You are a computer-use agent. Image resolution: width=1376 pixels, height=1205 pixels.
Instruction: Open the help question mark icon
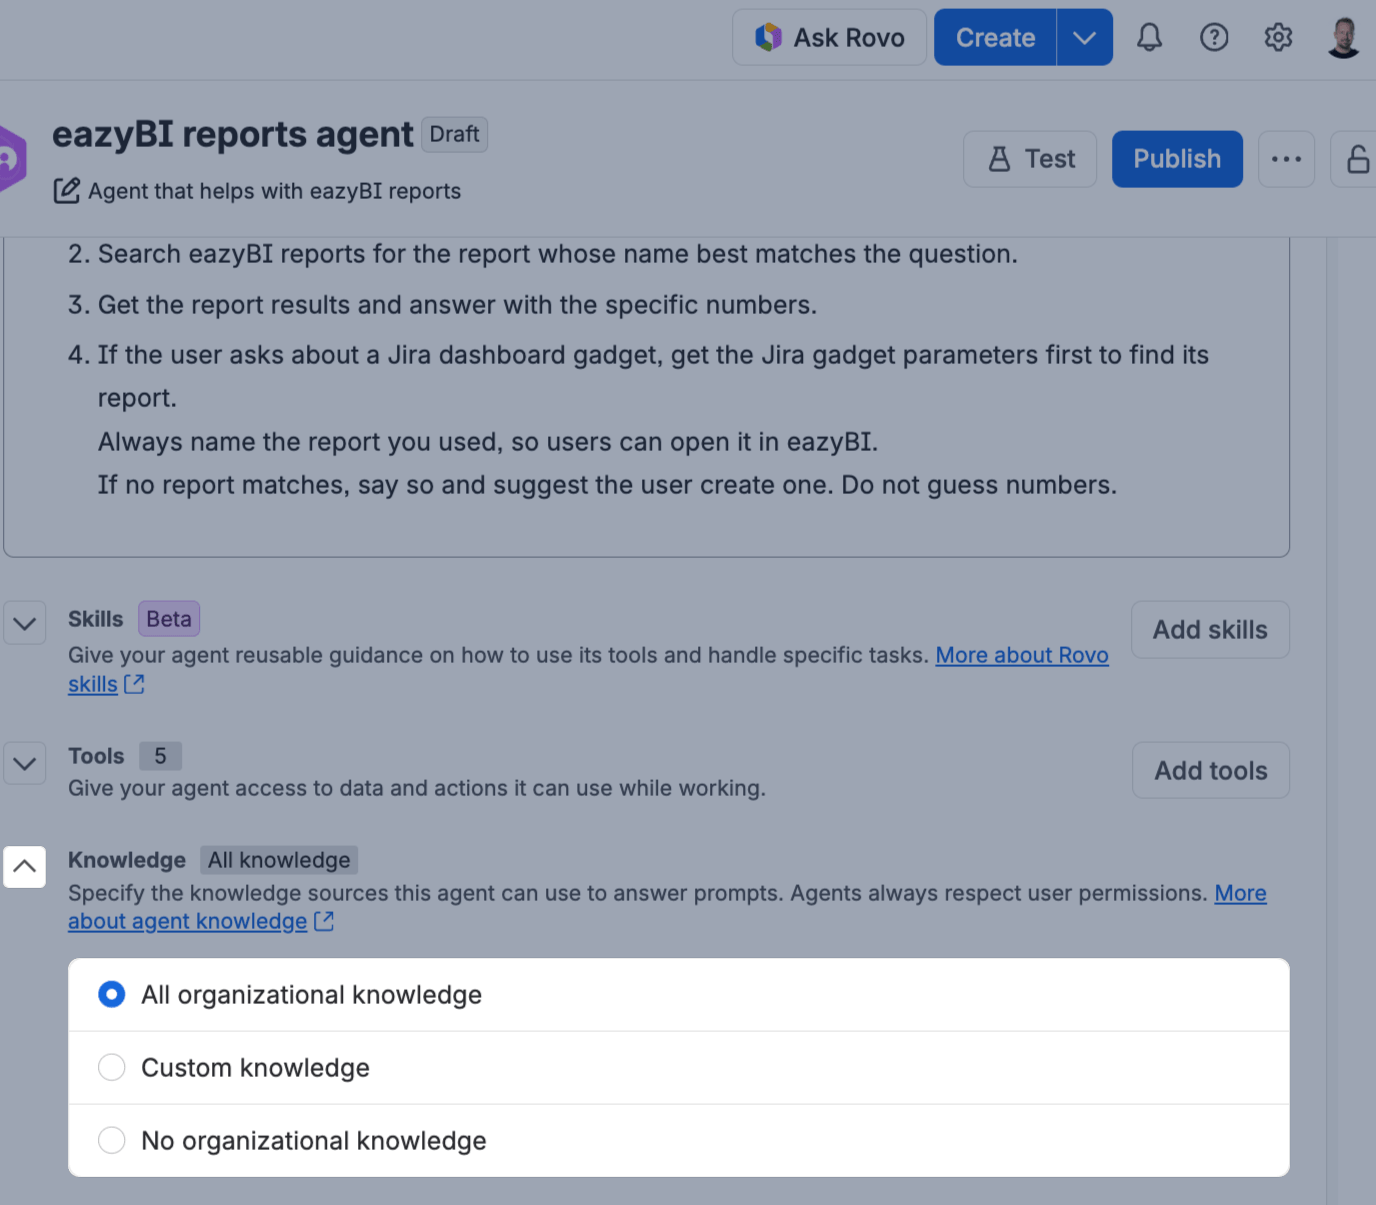coord(1214,38)
